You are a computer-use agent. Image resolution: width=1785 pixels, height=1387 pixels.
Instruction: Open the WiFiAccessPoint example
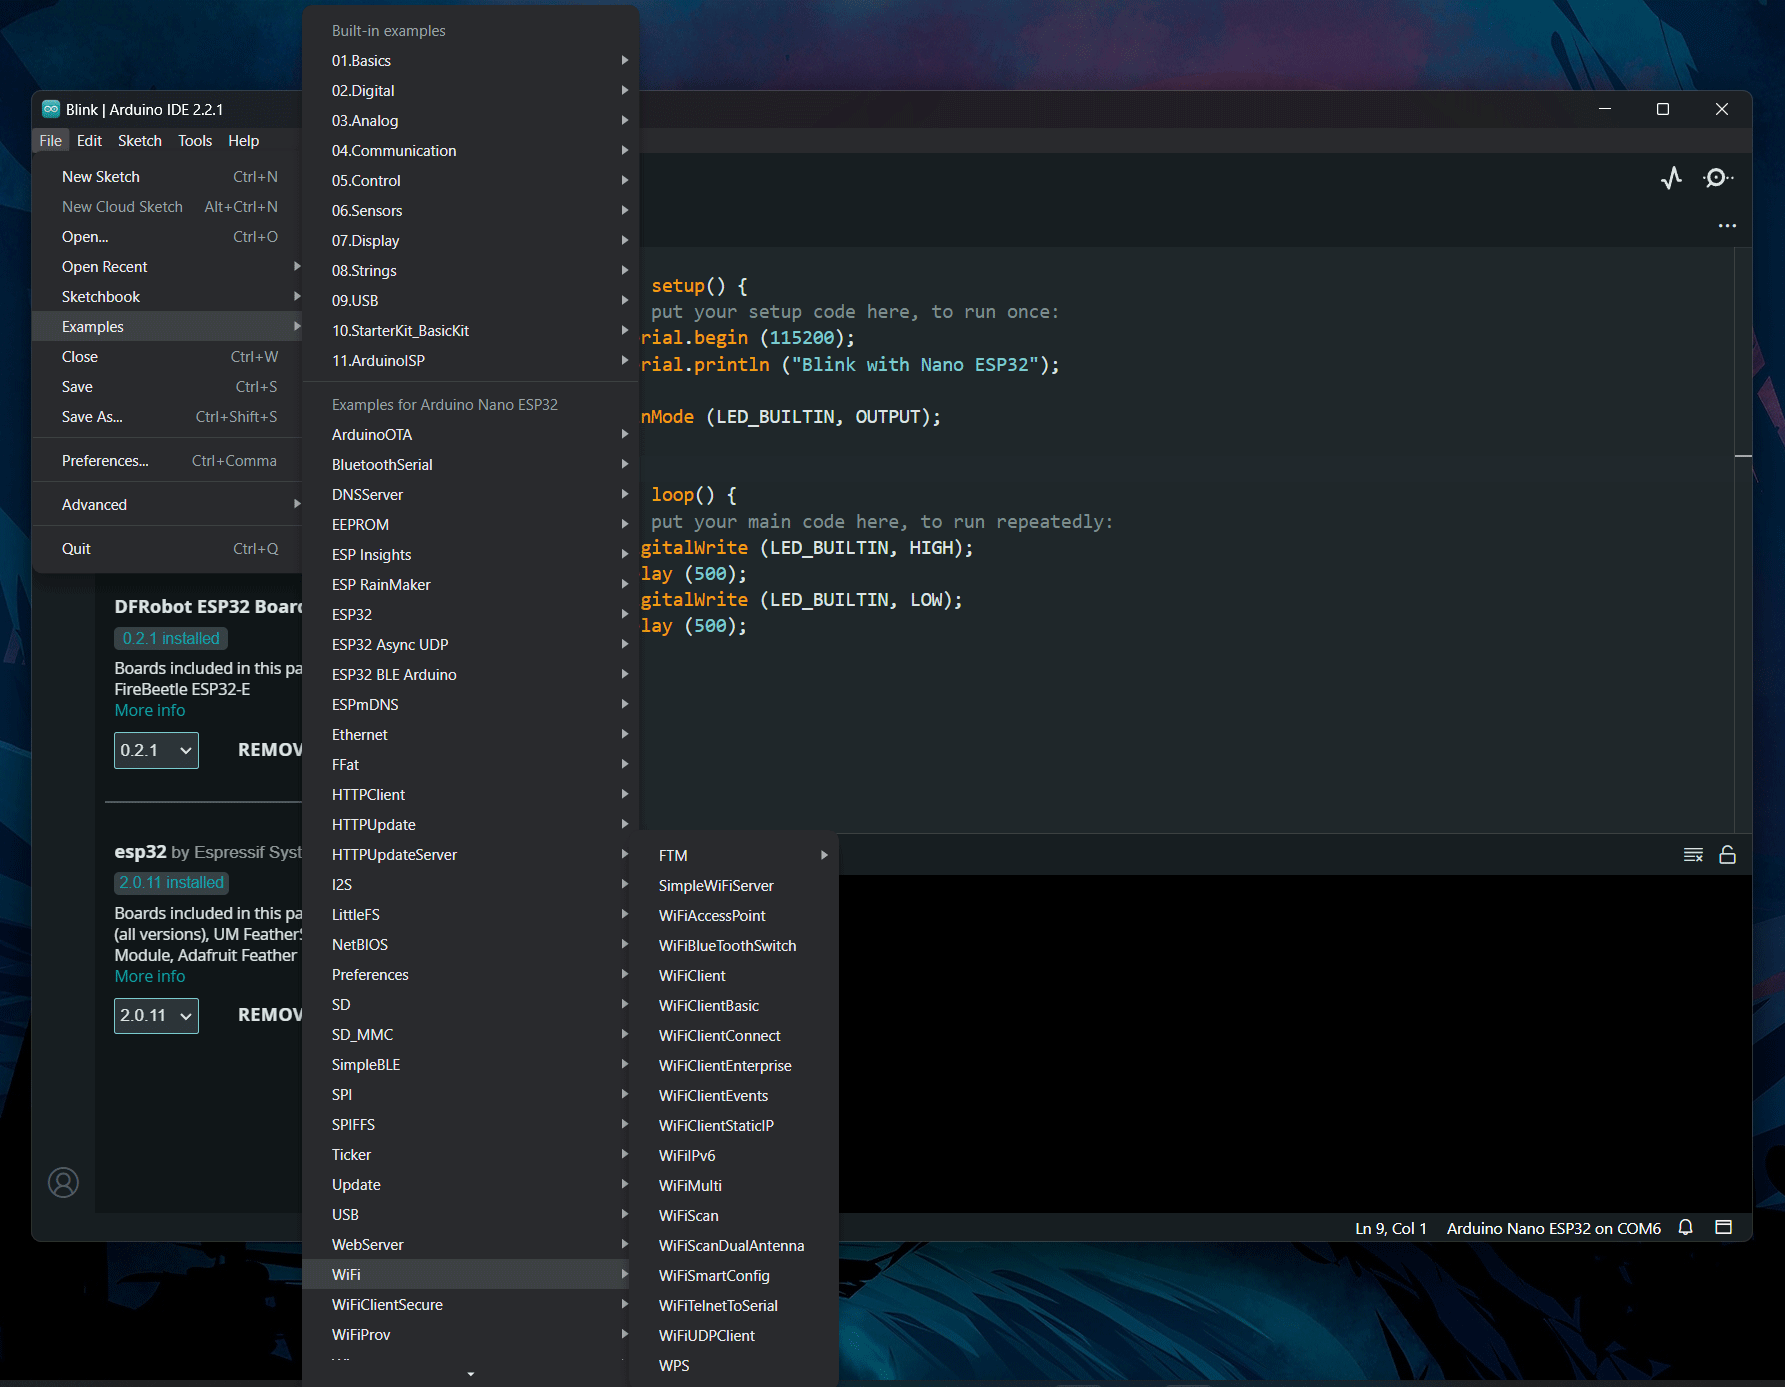(734, 916)
